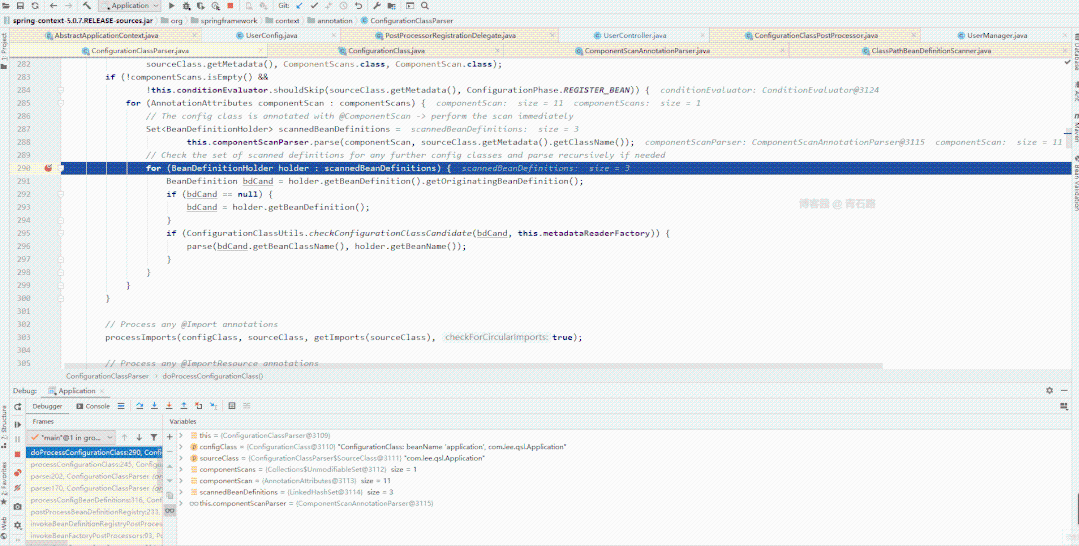Click Run with Coverage icon
1079x546 pixels.
click(x=201, y=6)
